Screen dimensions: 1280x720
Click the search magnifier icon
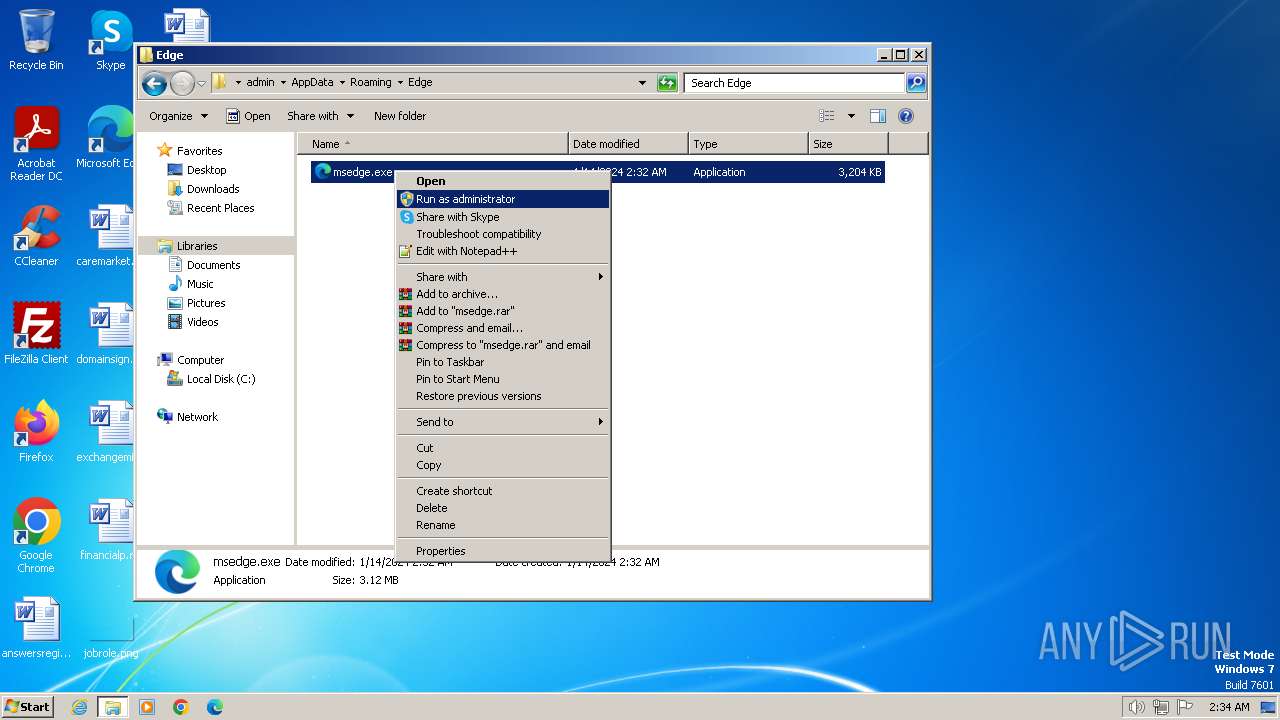[x=916, y=83]
